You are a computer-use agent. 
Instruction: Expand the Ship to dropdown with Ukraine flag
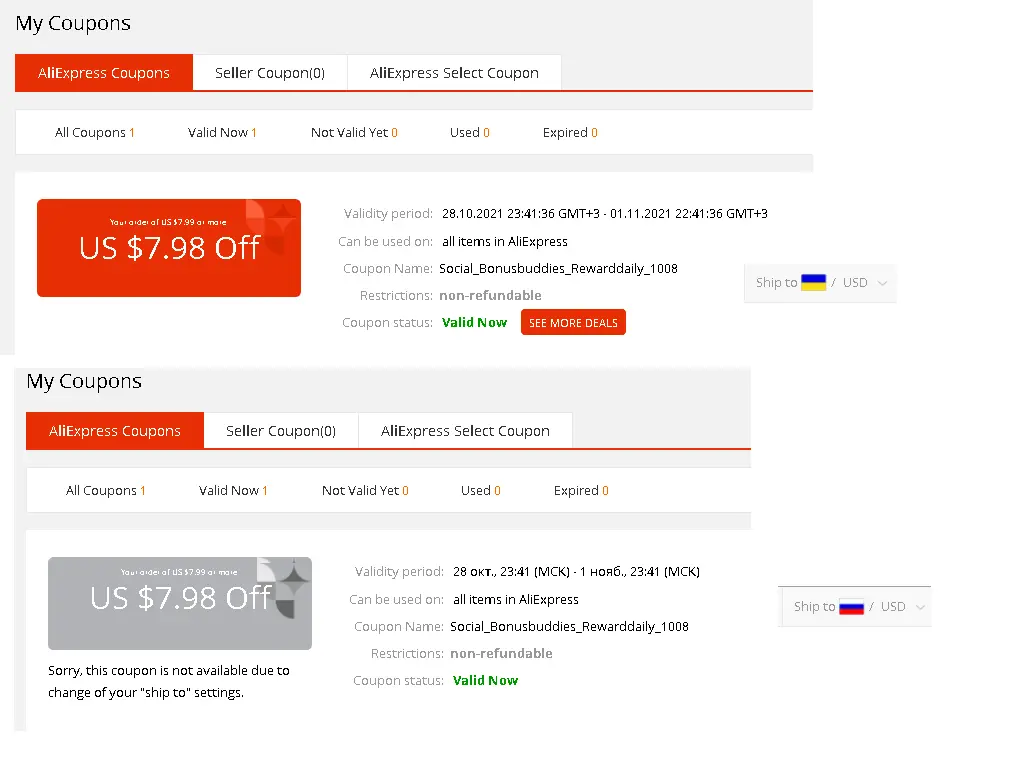(x=820, y=283)
